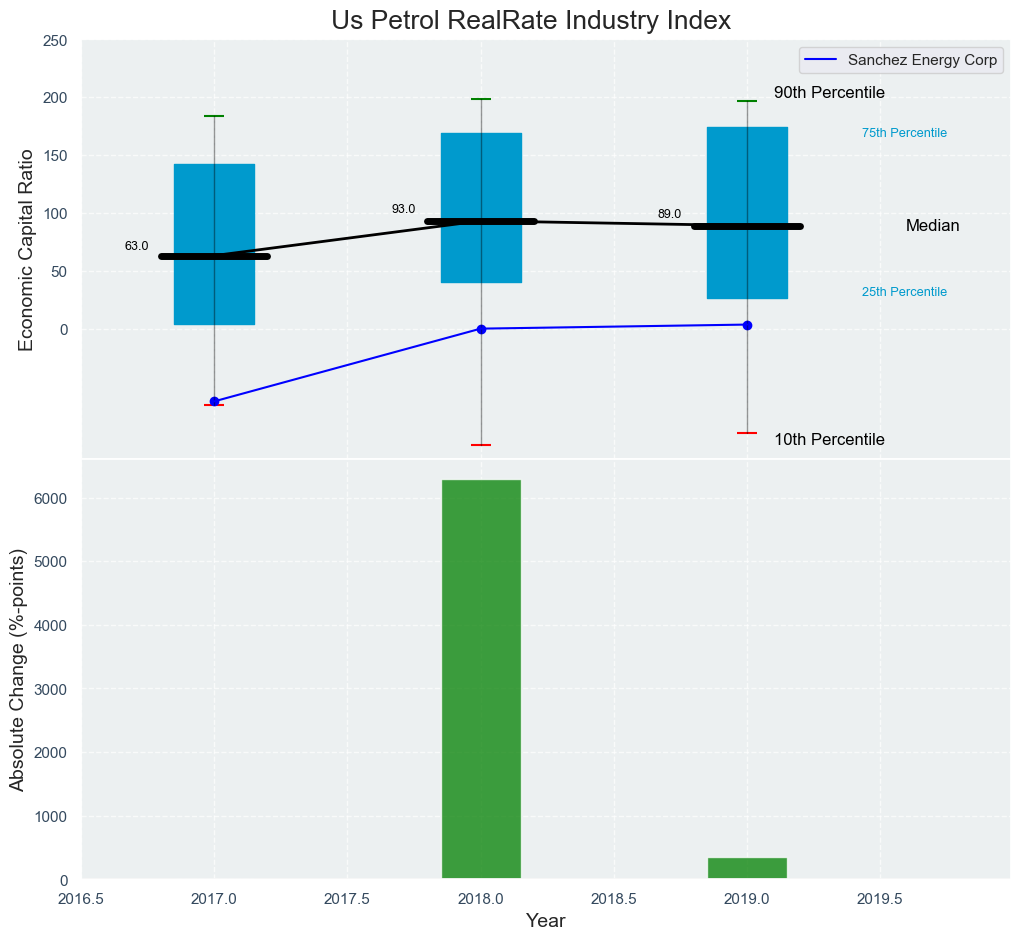
Task: Click the '90th Percentile' annotation
Action: pos(829,92)
